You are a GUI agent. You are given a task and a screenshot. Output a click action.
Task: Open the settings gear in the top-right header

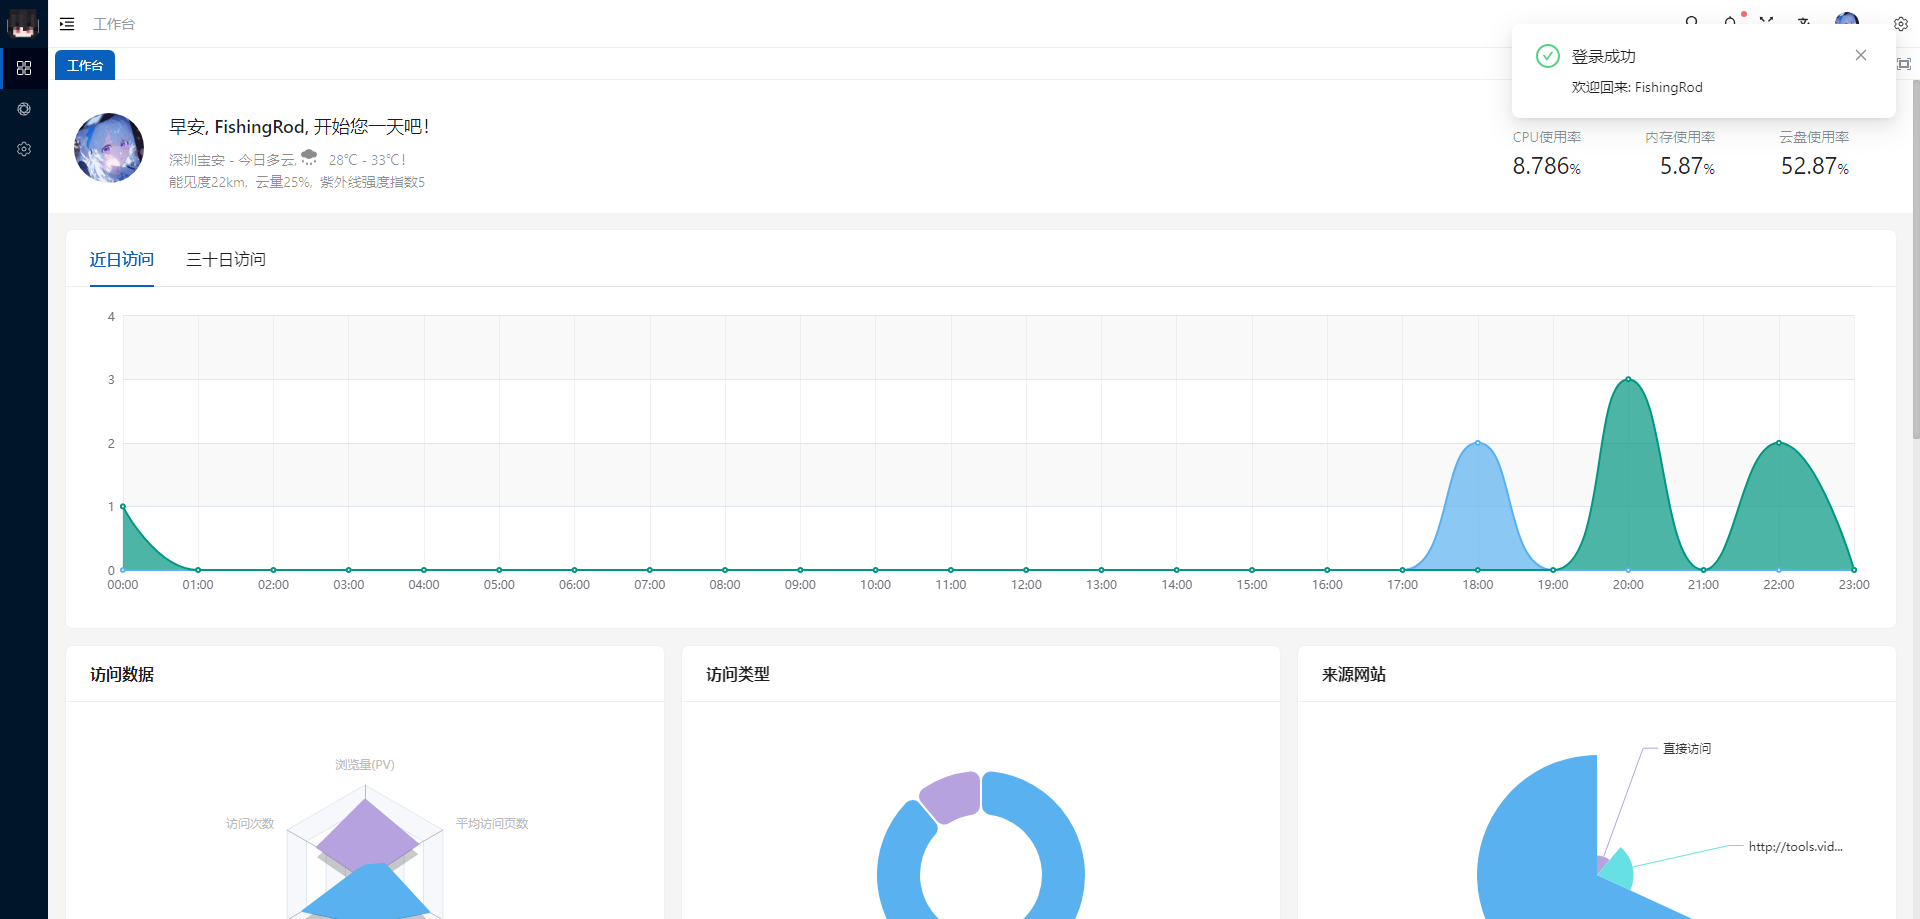click(x=1900, y=24)
